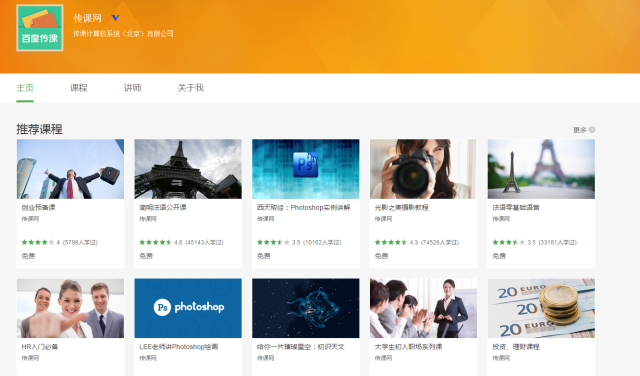This screenshot has height=376, width=640.
Task: Click star rating of 创业预备课
Action: click(38, 242)
